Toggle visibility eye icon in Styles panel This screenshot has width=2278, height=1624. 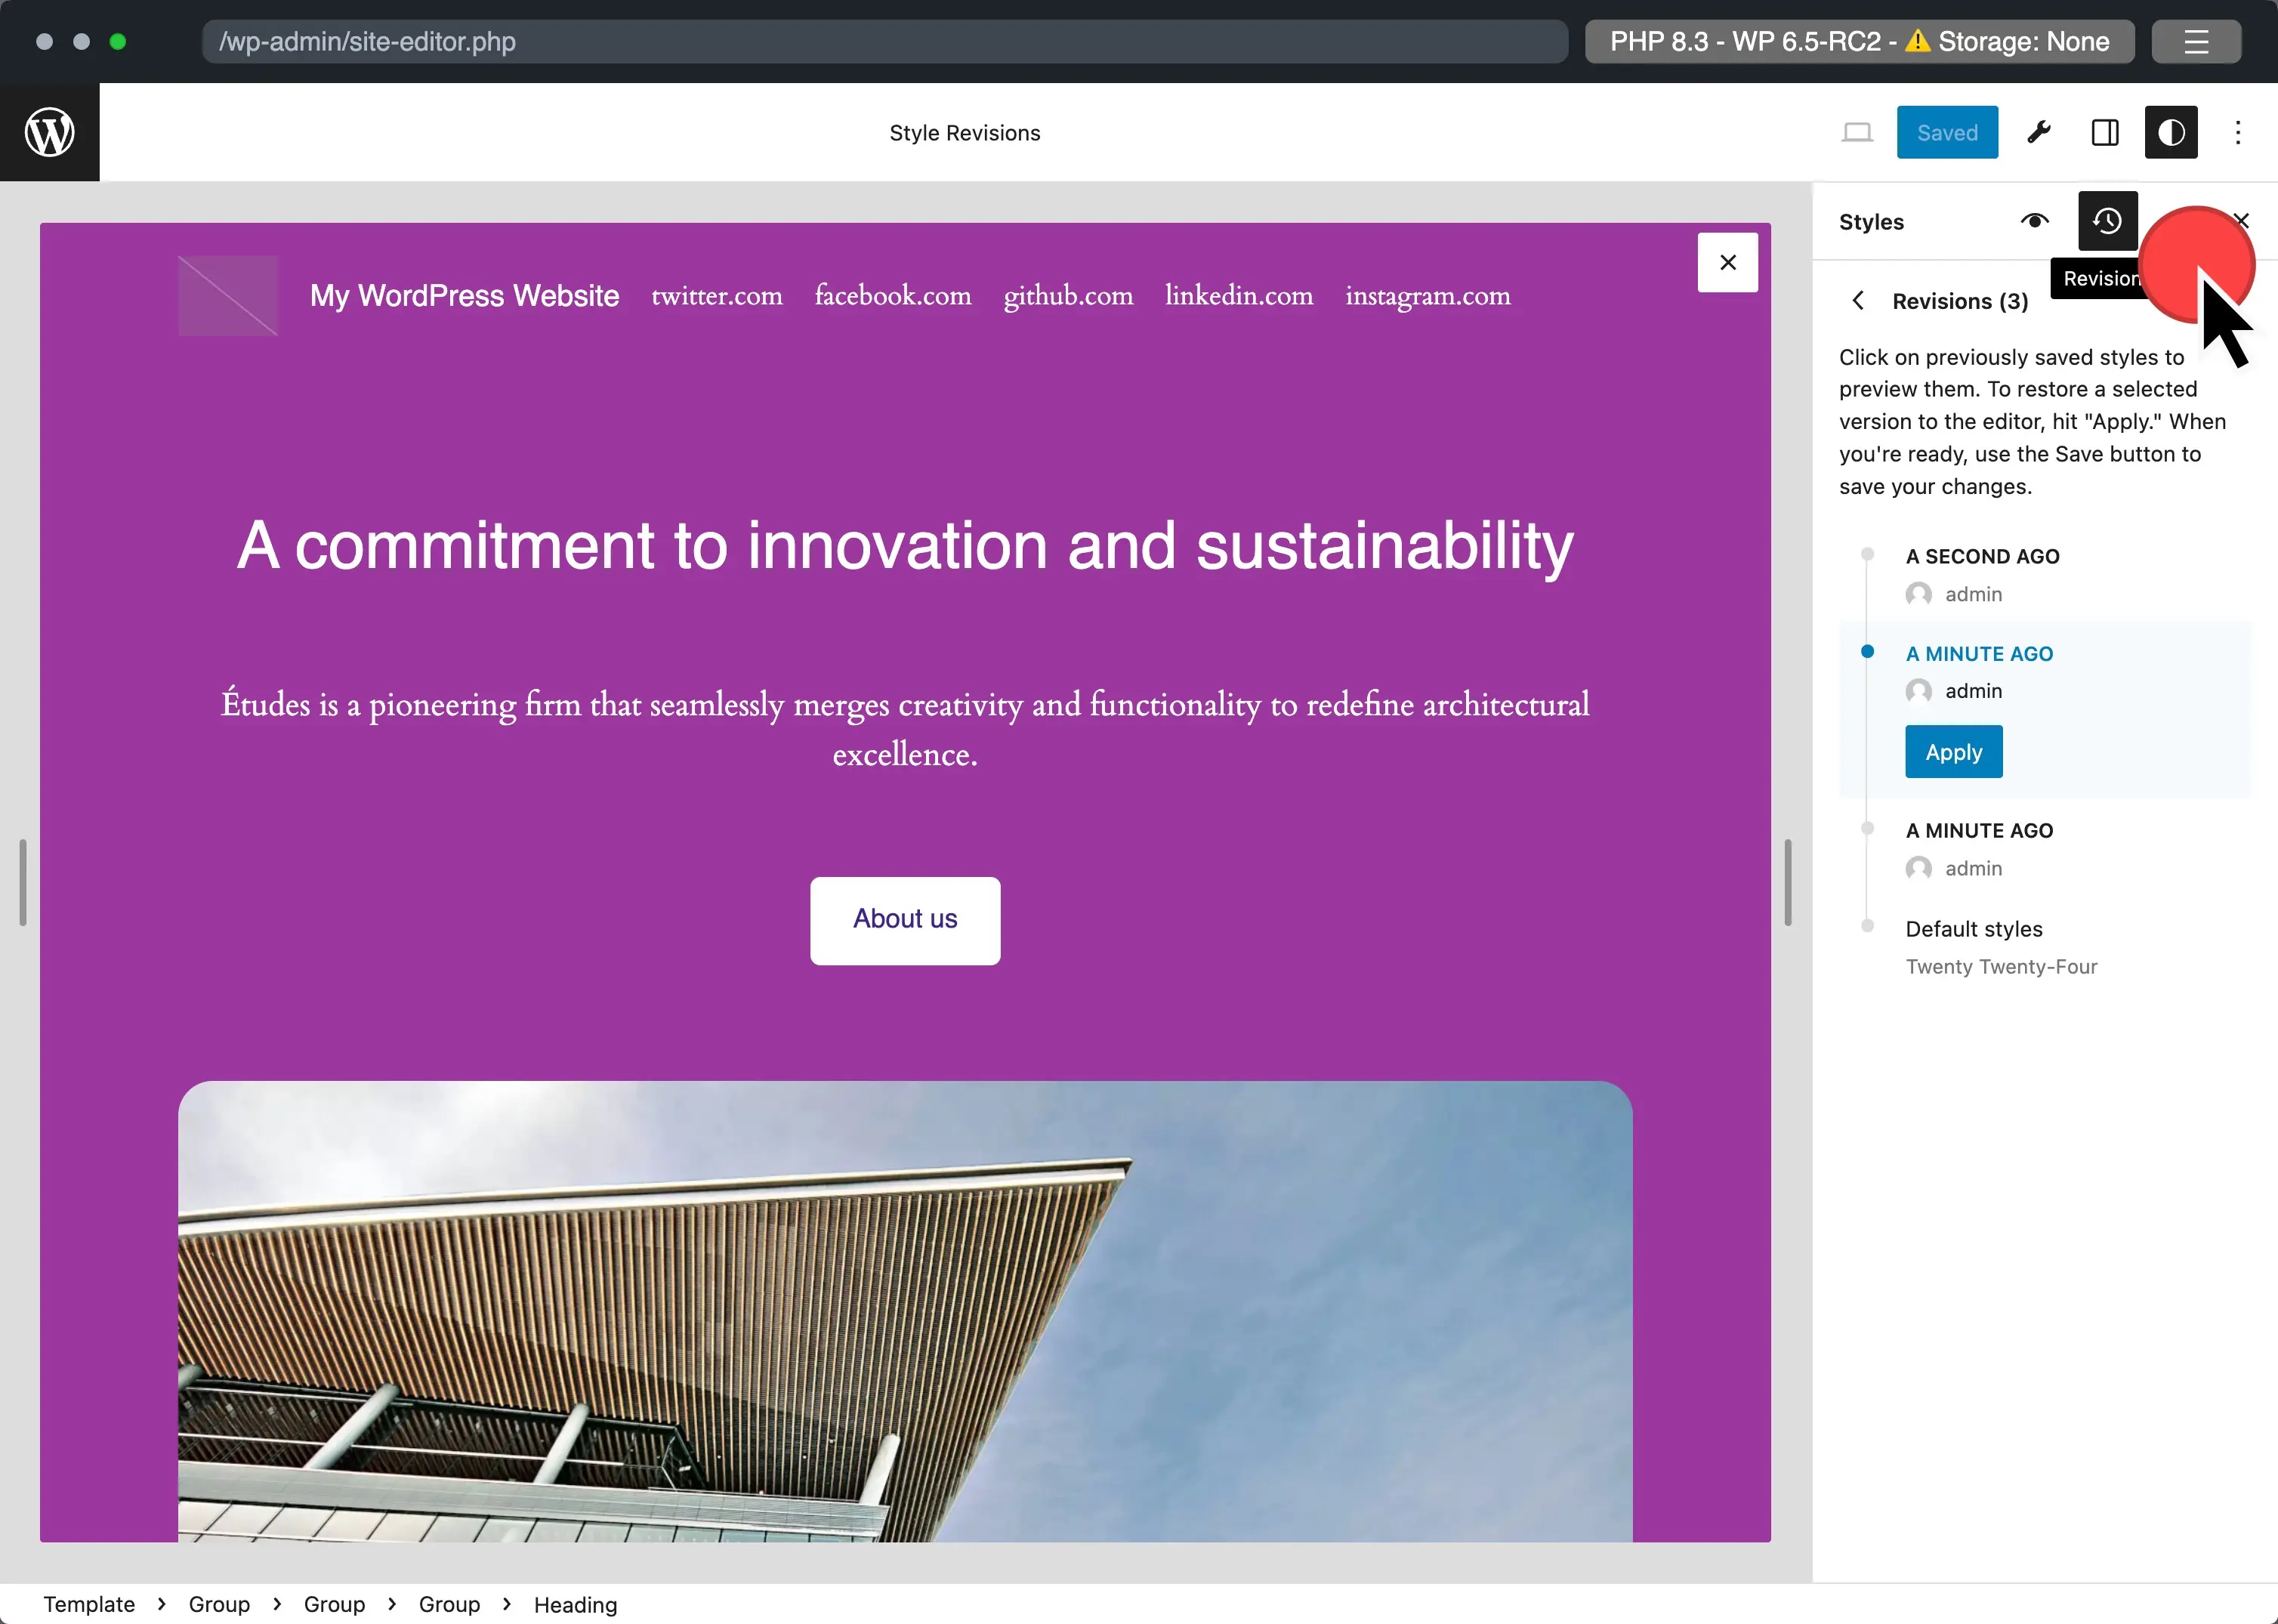coord(2036,220)
